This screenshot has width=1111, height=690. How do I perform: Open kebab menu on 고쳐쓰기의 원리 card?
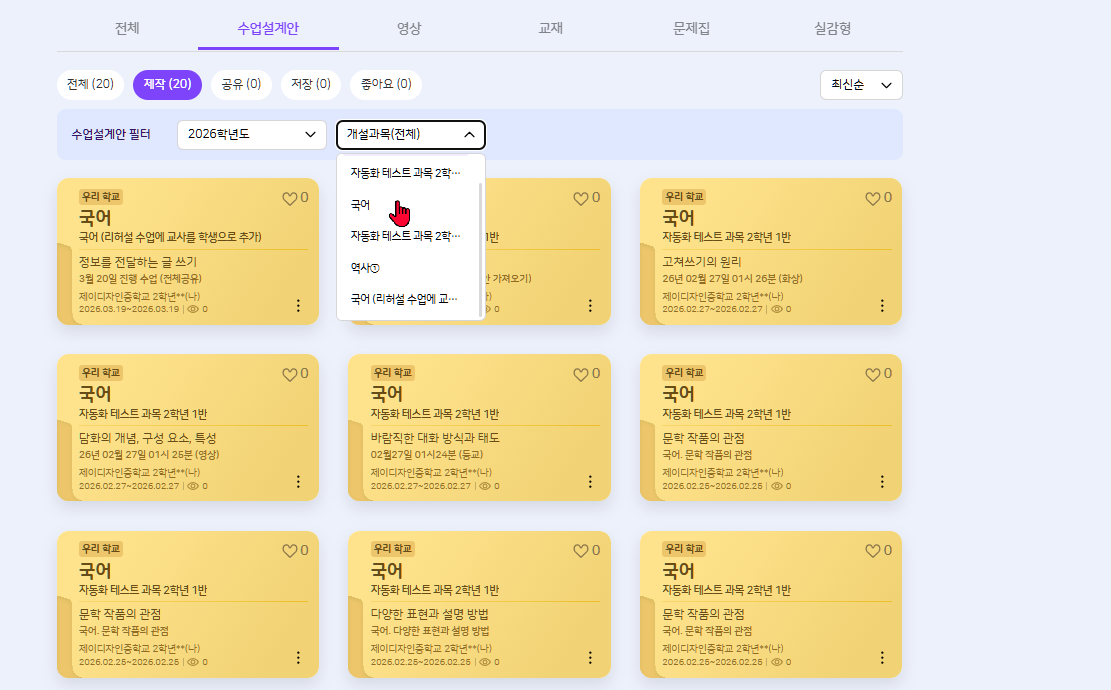pos(881,305)
